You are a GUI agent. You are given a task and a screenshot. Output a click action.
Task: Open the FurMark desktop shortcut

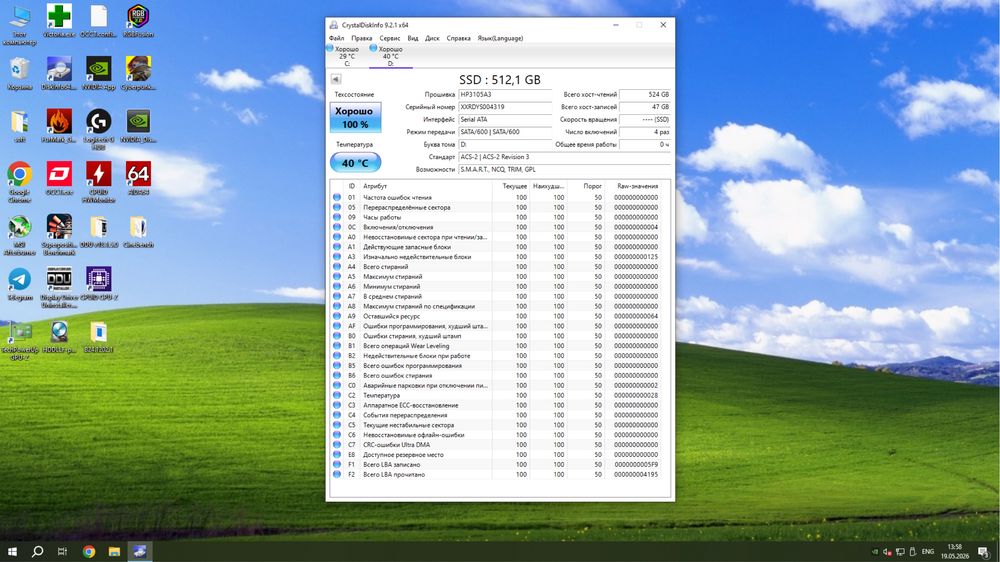point(59,126)
